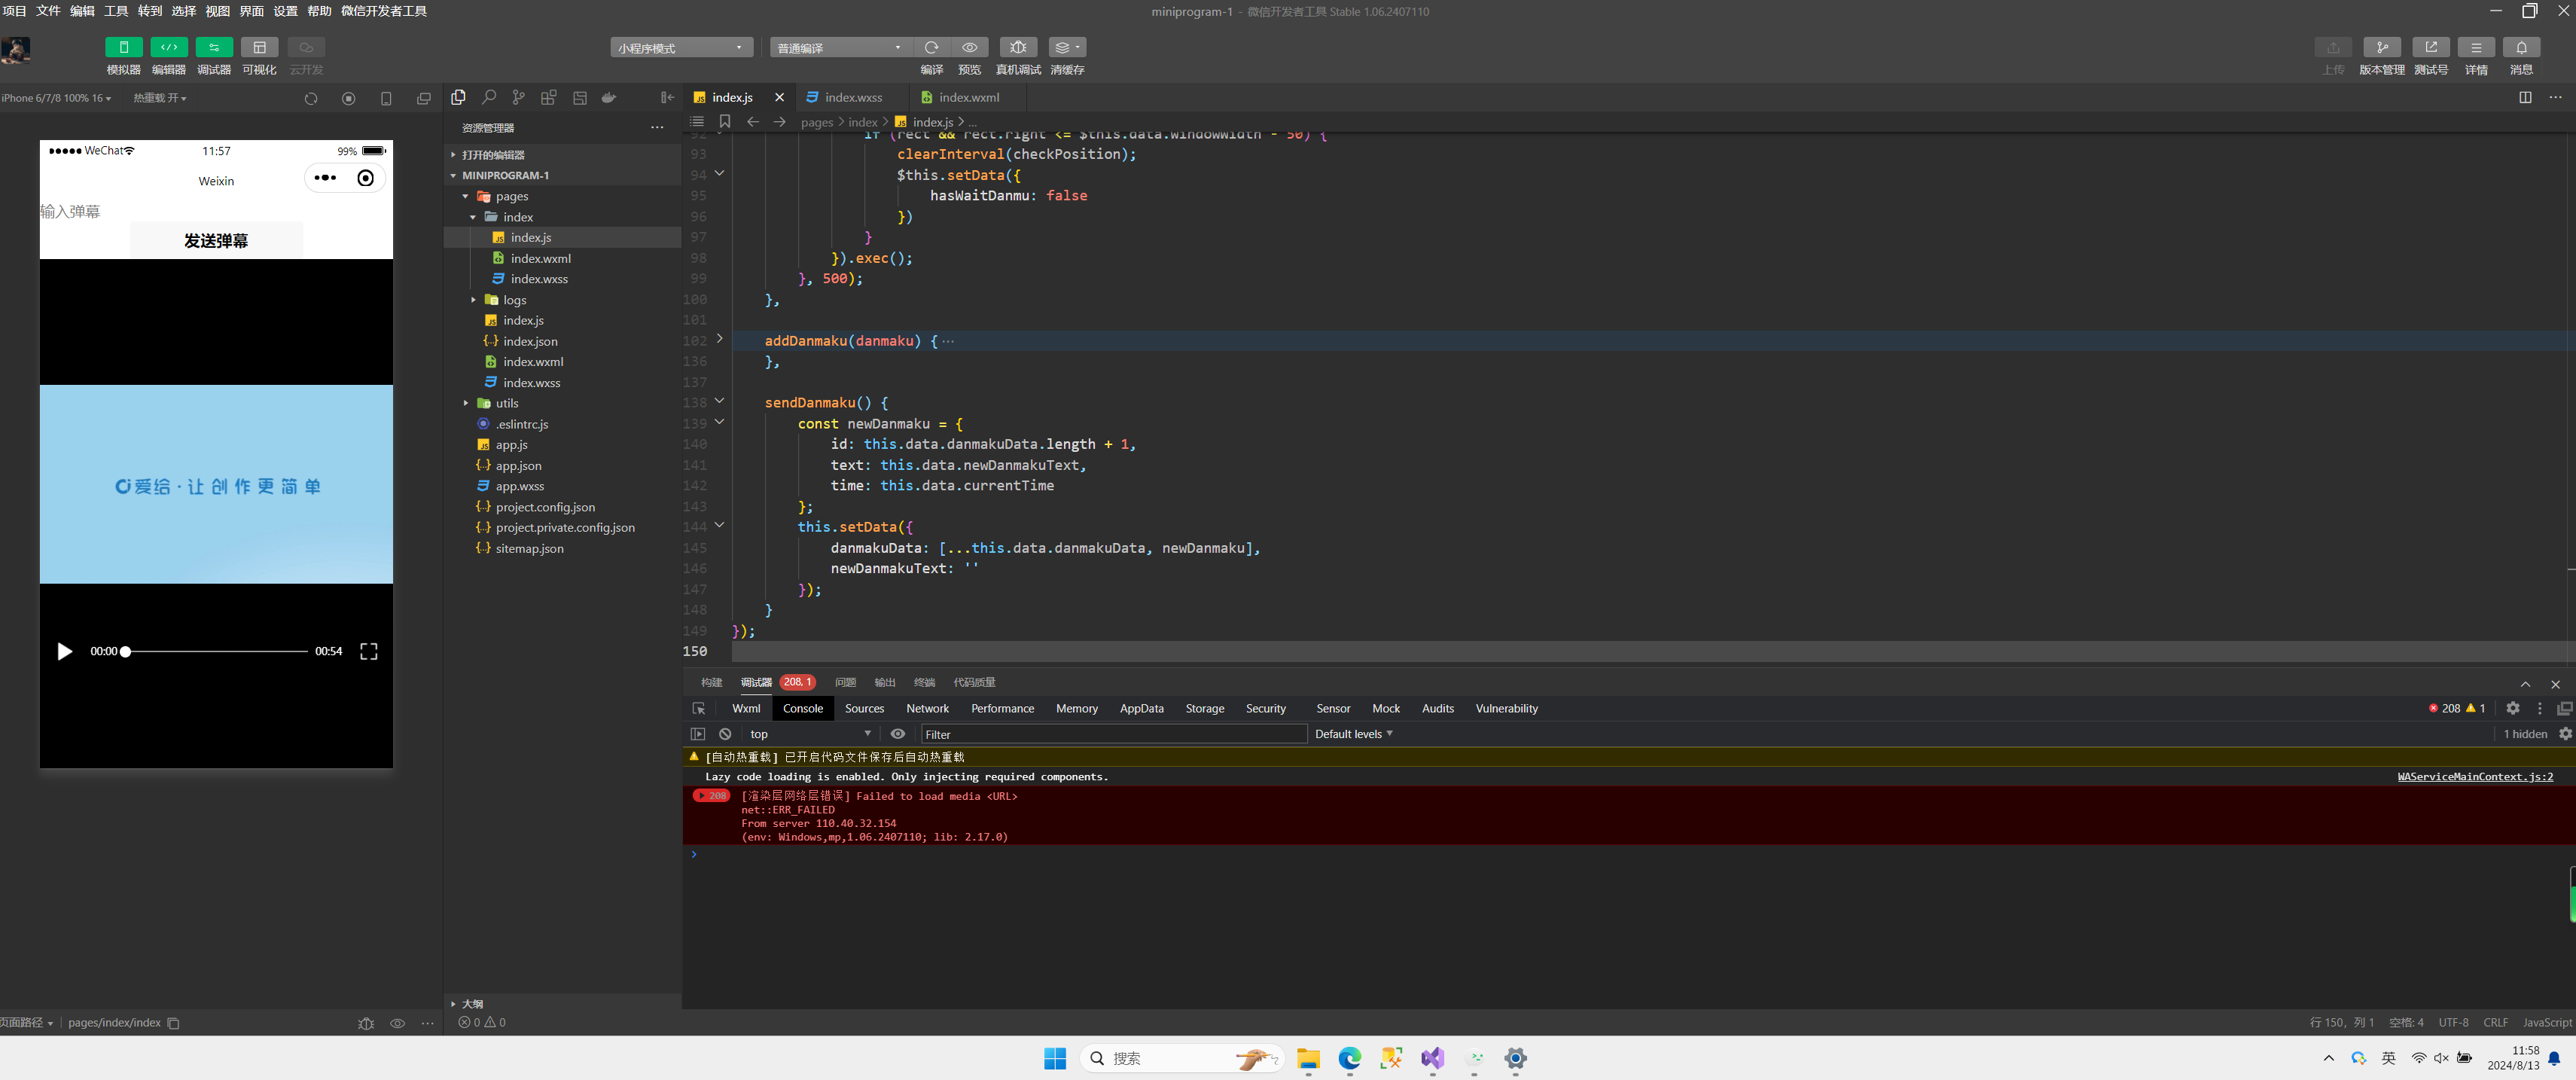
Task: Click the 编译 compile refresh icon
Action: (x=931, y=47)
